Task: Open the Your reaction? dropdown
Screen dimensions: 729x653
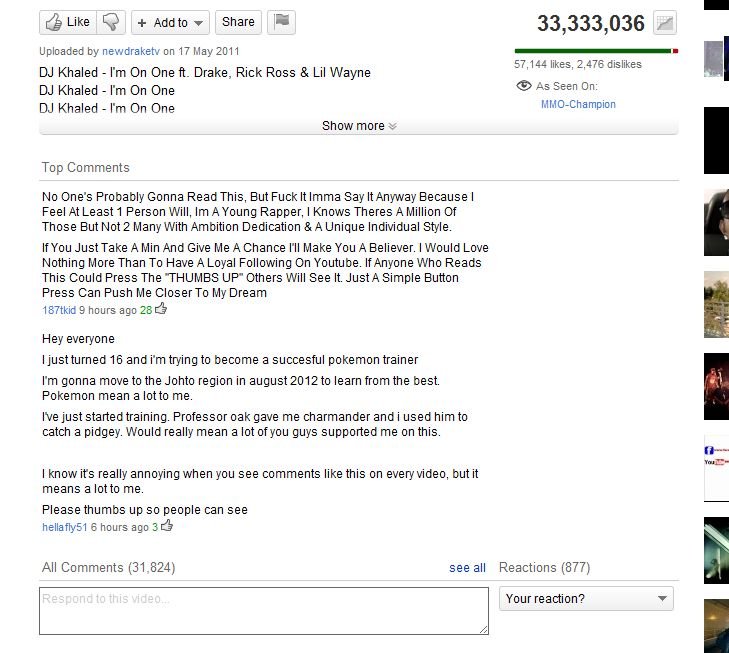Action: [586, 599]
